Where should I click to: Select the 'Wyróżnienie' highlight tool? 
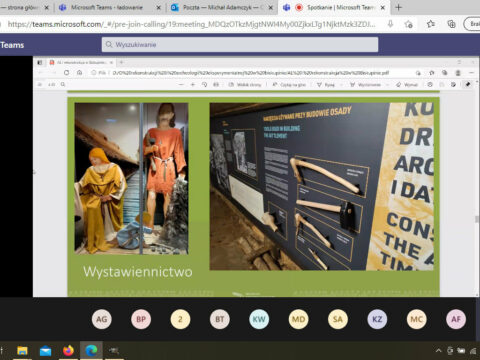click(366, 85)
